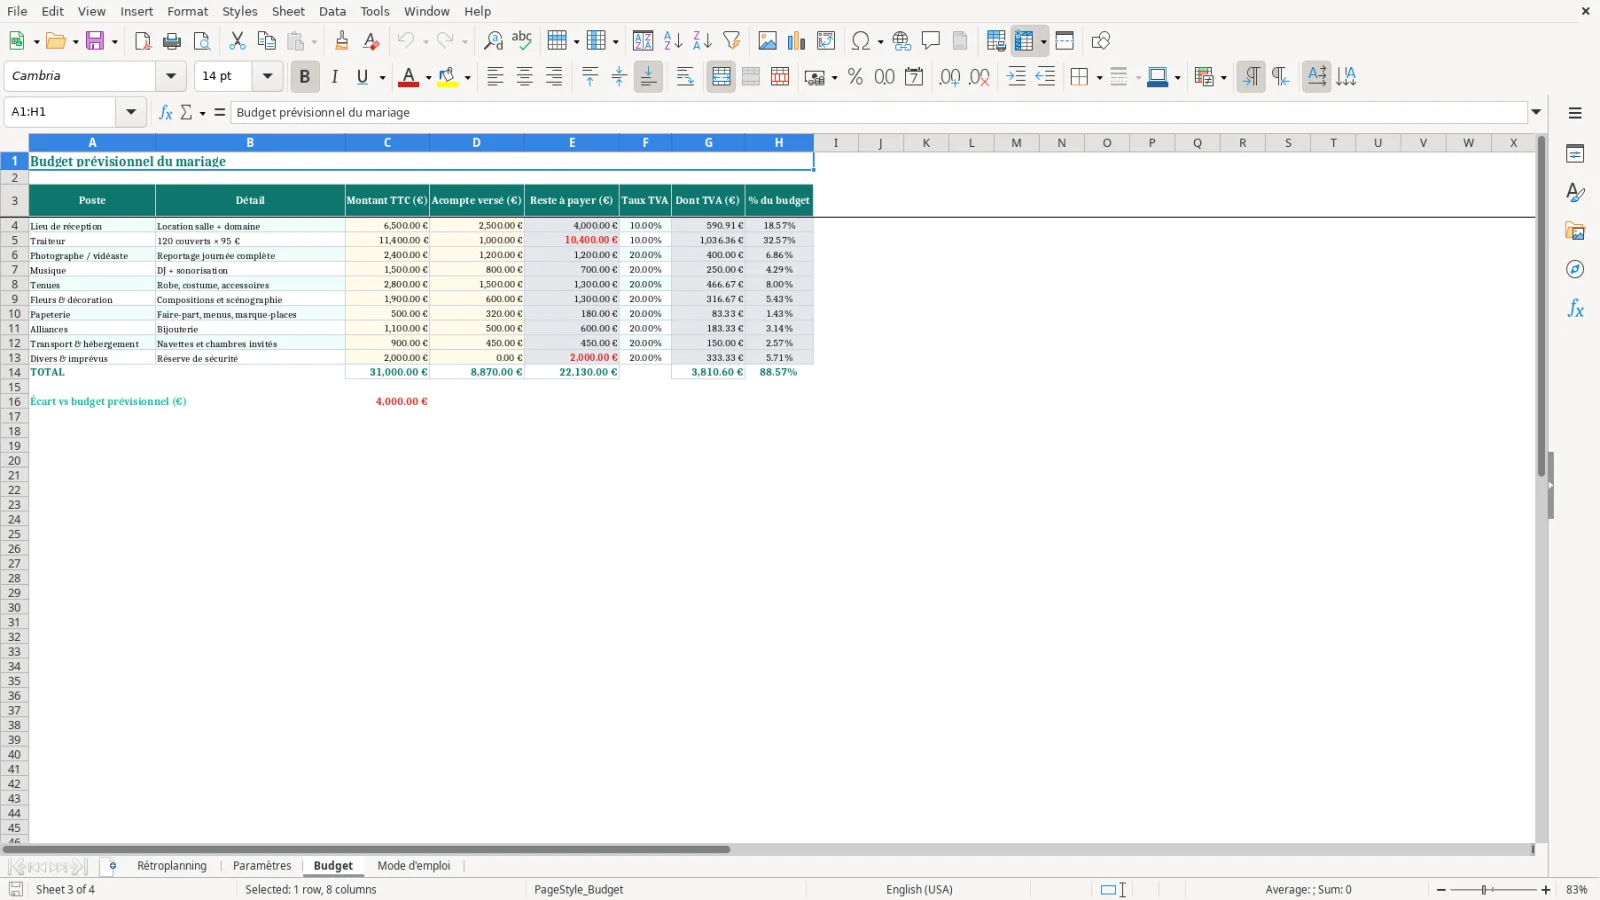This screenshot has height=900, width=1600.
Task: Switch to Mode d'emploi sheet tab
Action: point(414,866)
